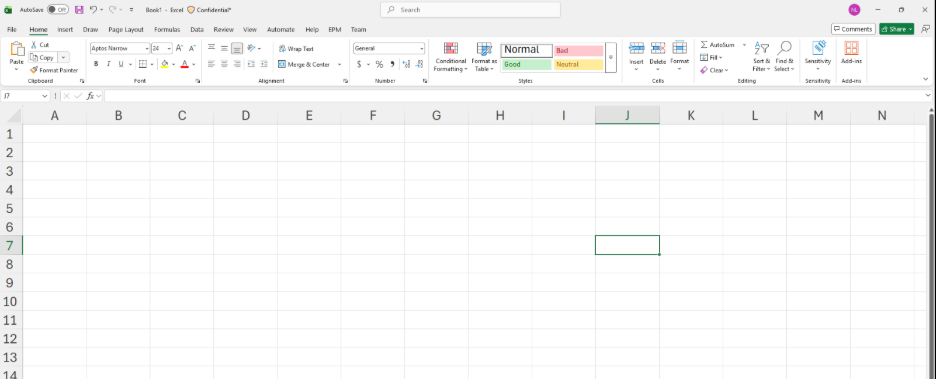Switch to the Page Layout tab
Image resolution: width=936 pixels, height=379 pixels.
click(x=126, y=29)
